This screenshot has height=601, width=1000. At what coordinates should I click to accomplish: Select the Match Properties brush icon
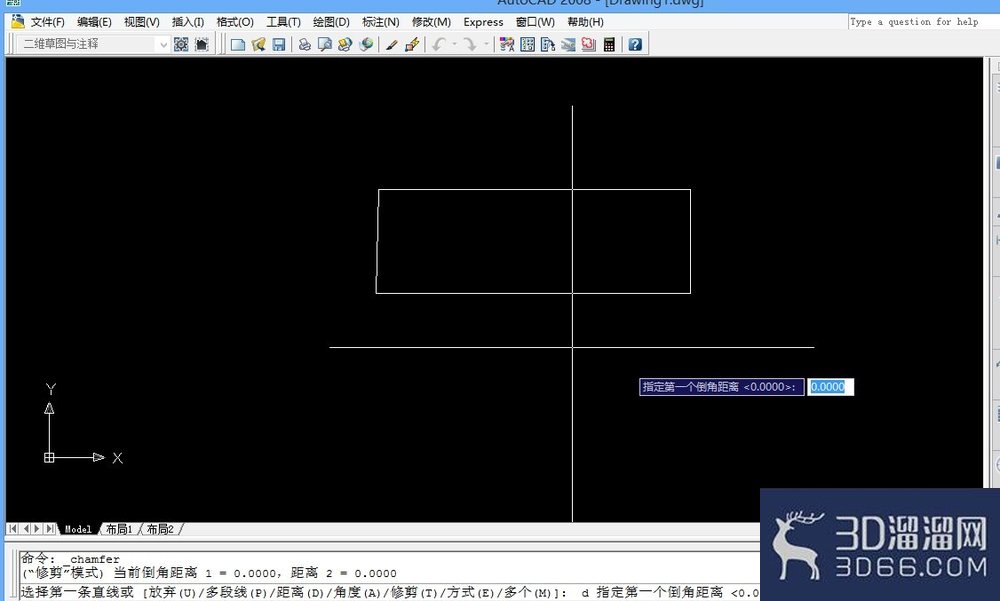(392, 45)
